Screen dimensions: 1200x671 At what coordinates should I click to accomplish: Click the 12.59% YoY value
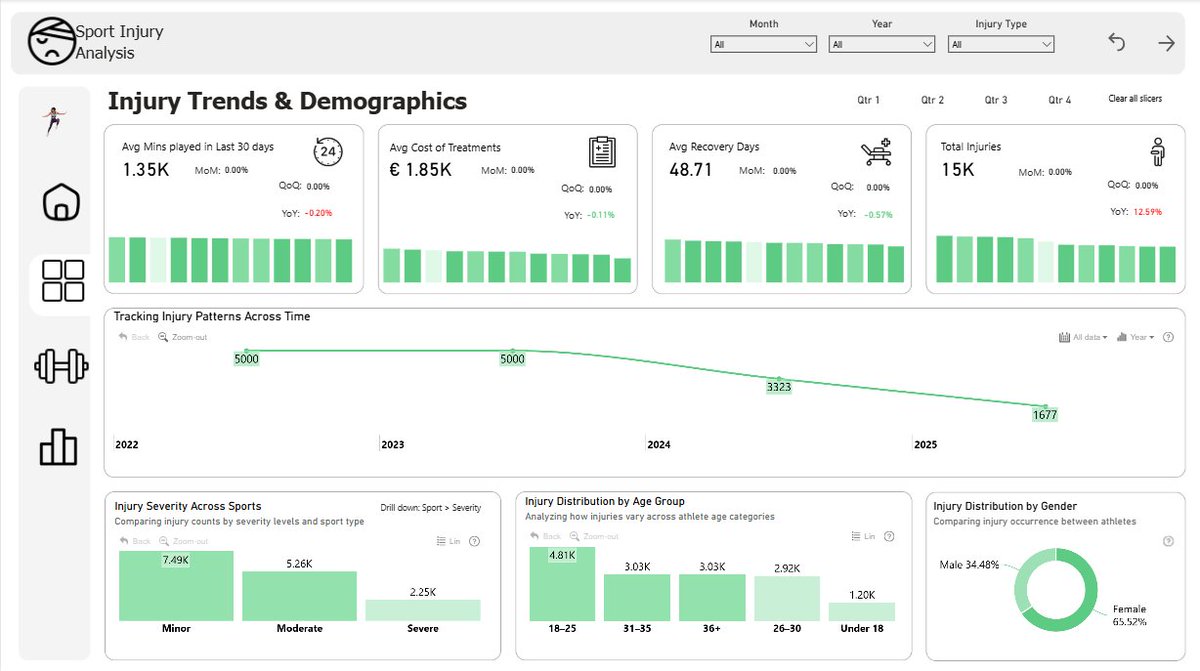click(x=1150, y=212)
